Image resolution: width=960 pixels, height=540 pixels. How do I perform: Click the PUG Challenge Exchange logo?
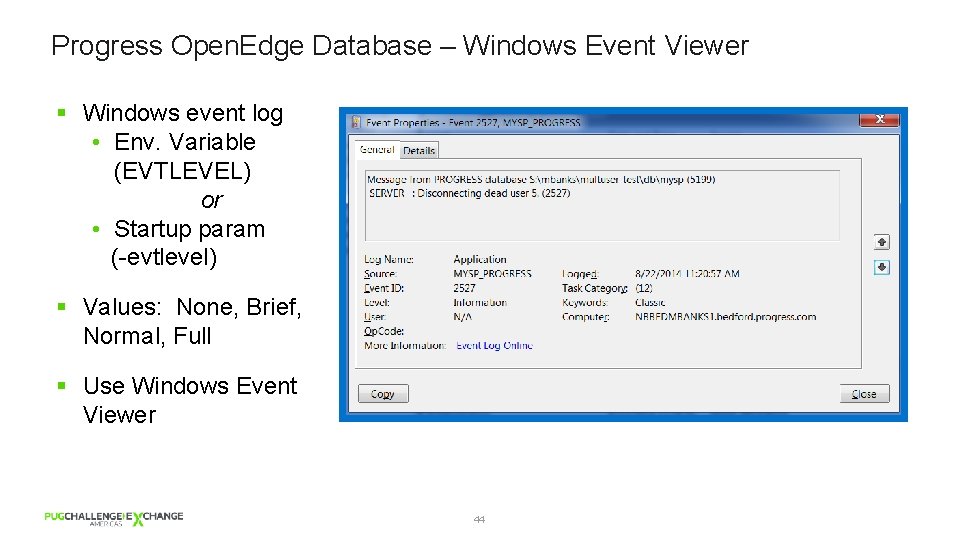click(114, 518)
